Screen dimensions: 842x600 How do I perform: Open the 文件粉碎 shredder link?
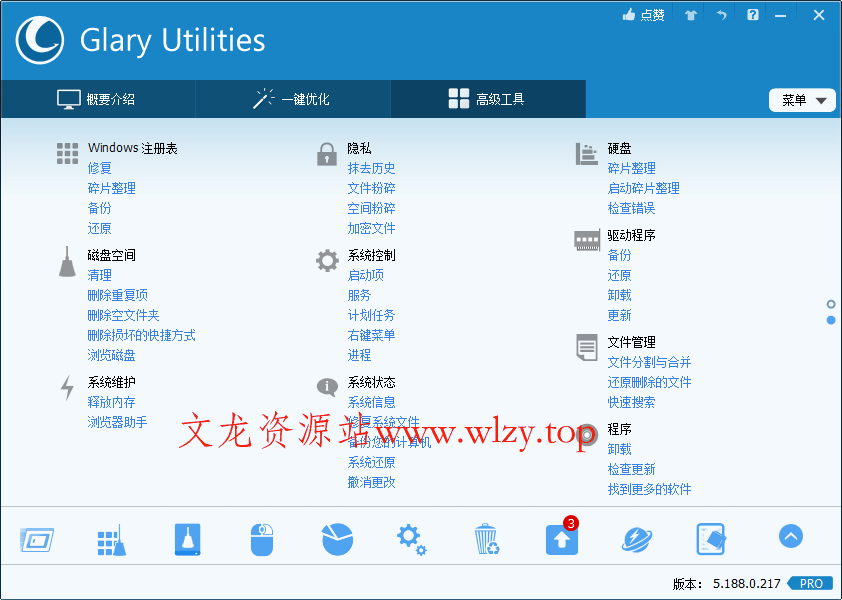pos(371,188)
